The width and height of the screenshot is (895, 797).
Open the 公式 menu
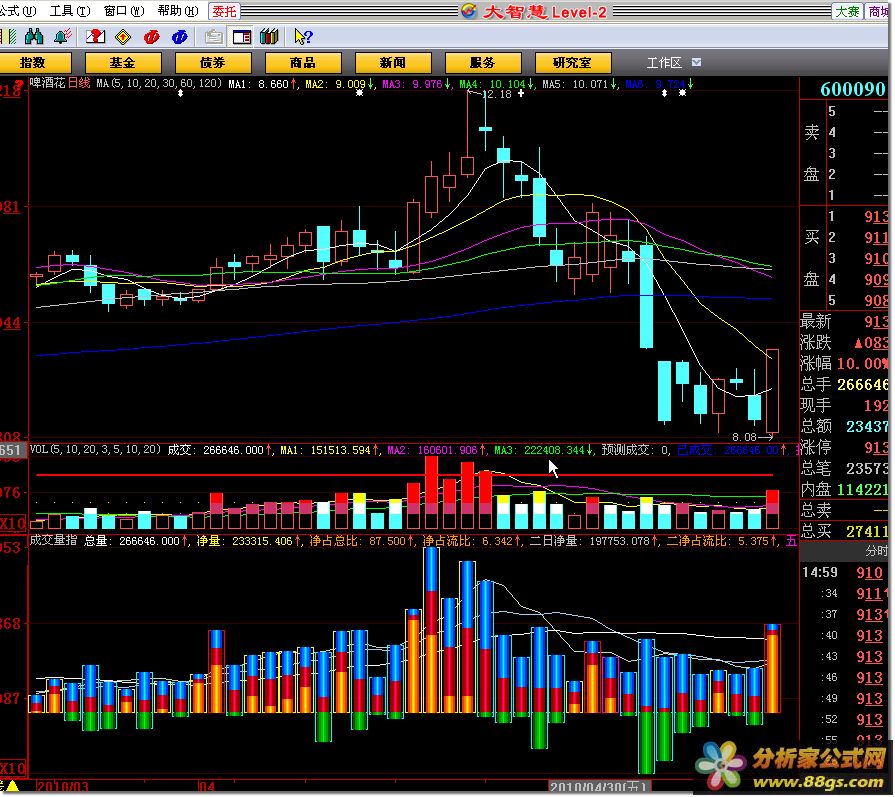tap(17, 11)
